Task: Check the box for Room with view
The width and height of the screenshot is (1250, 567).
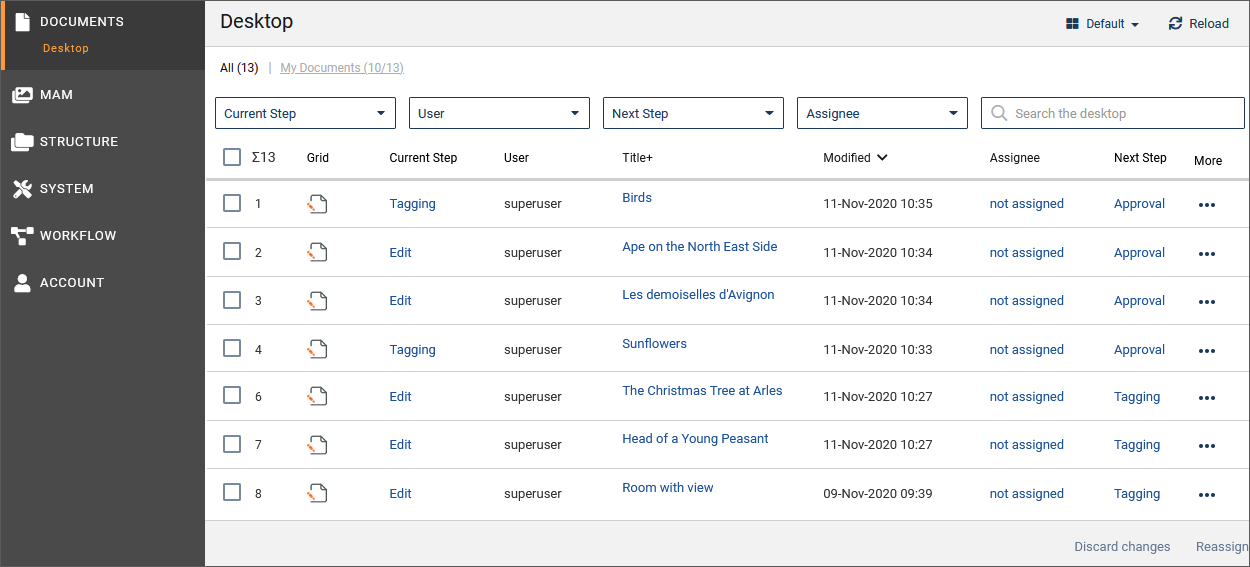Action: click(232, 492)
